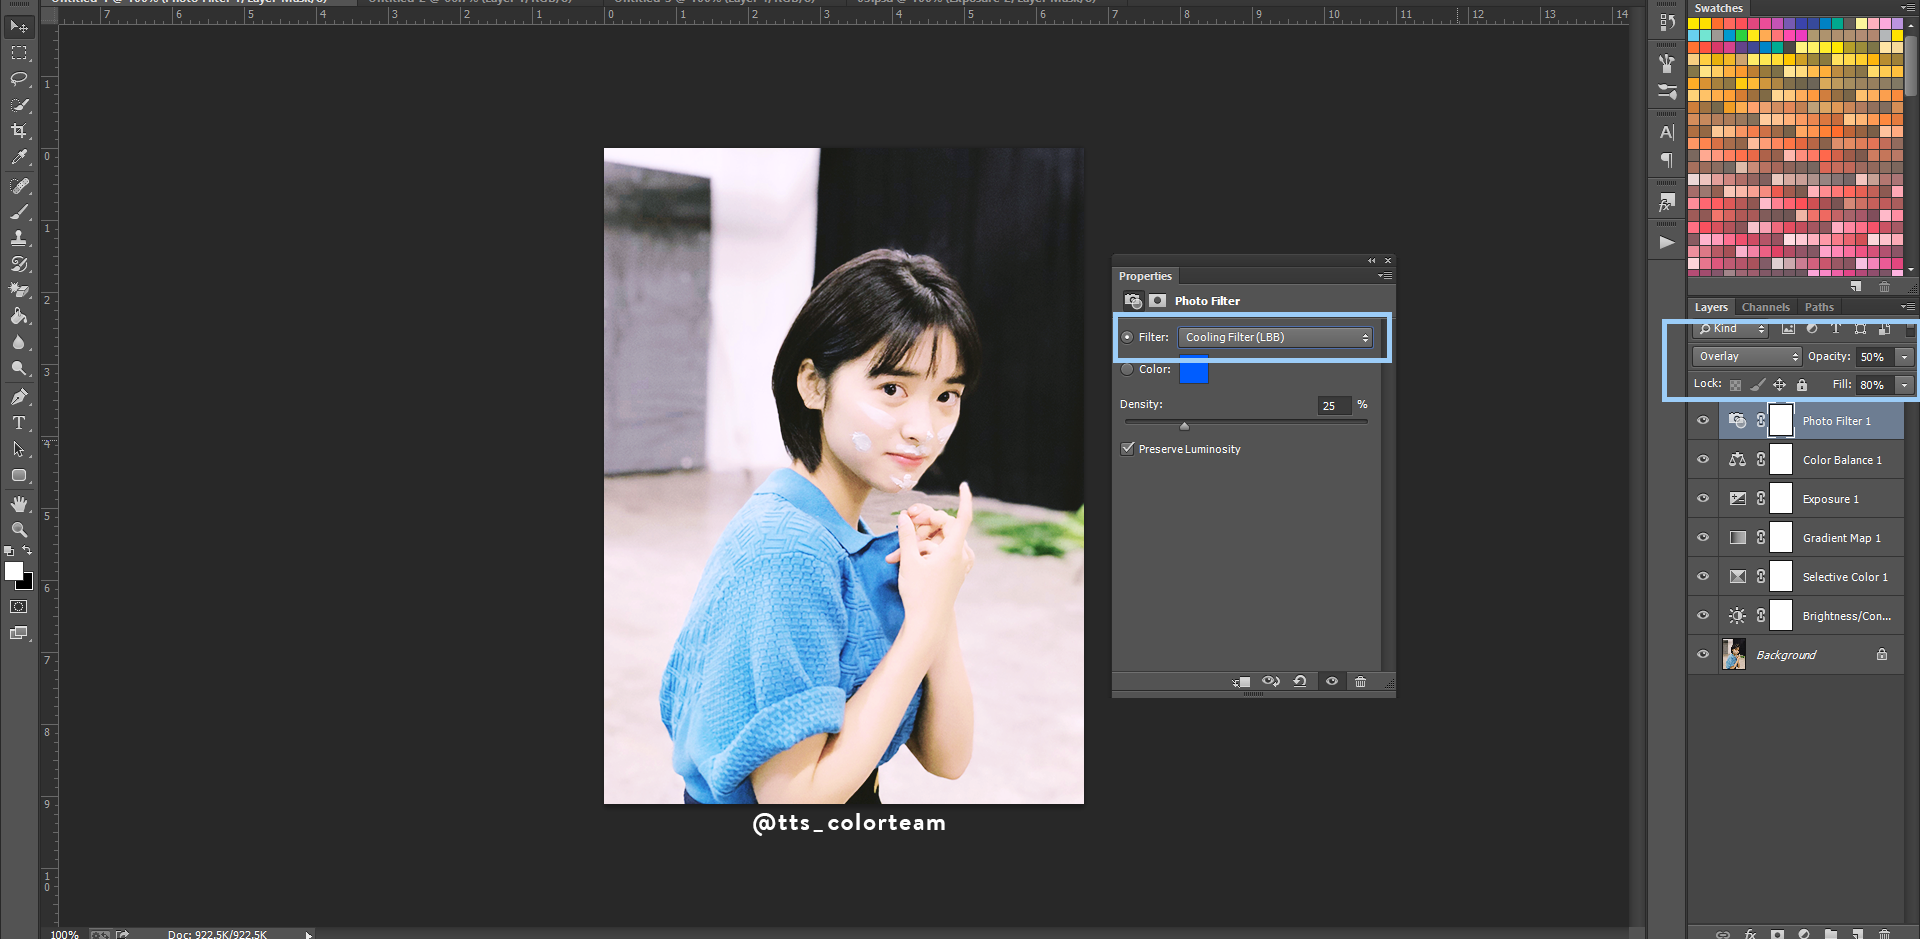Open the Overlay blend mode dropdown

[x=1746, y=356]
